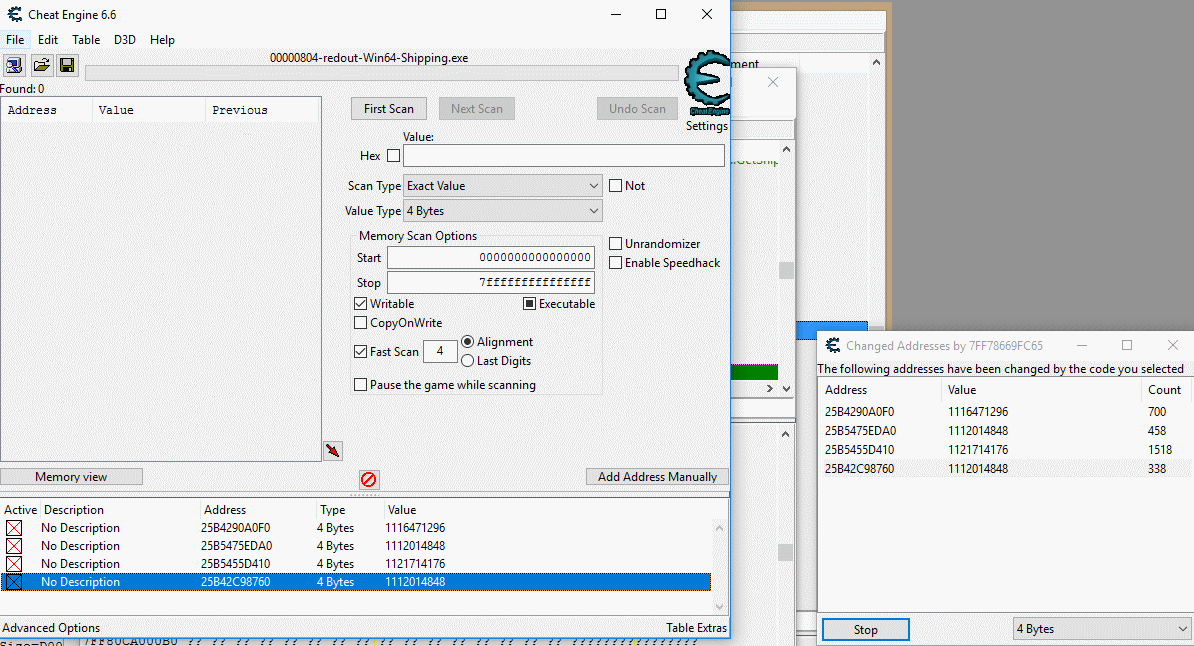Click the open folder load icon

pos(41,65)
